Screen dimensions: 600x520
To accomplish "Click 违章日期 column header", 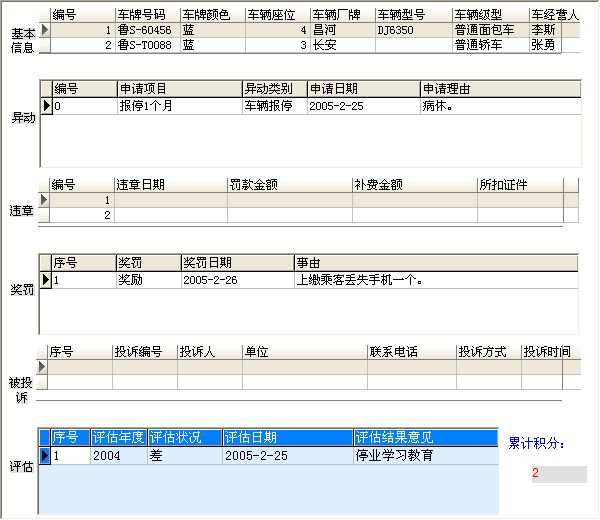I will (x=171, y=185).
